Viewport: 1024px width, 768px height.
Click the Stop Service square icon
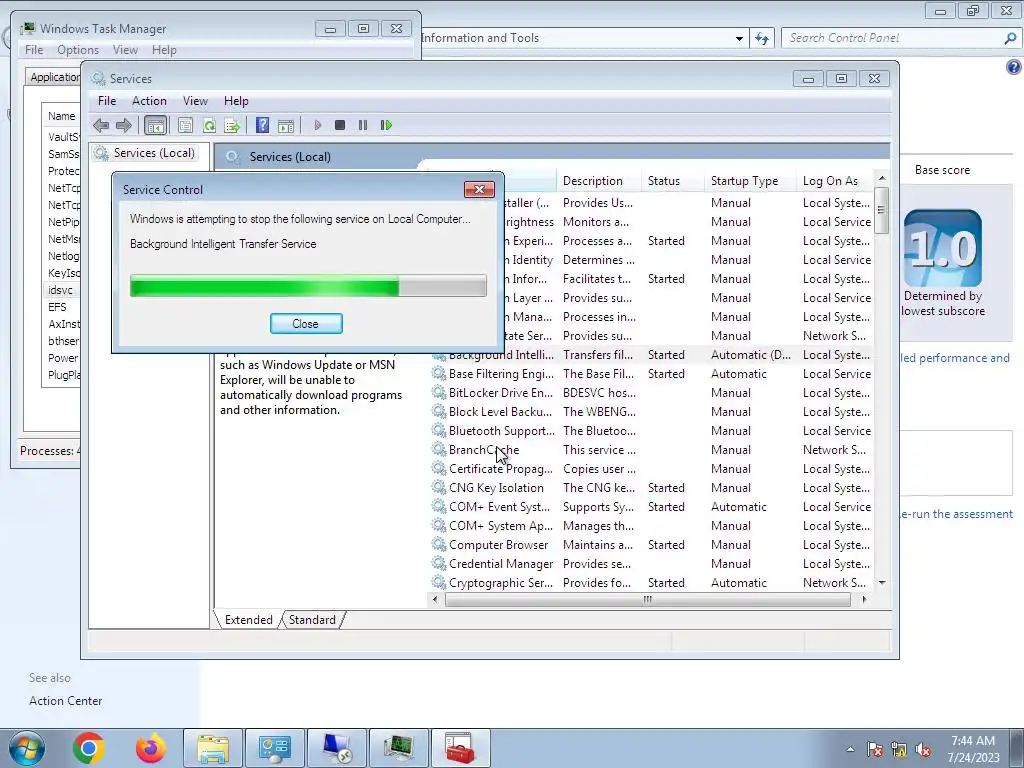coord(340,125)
